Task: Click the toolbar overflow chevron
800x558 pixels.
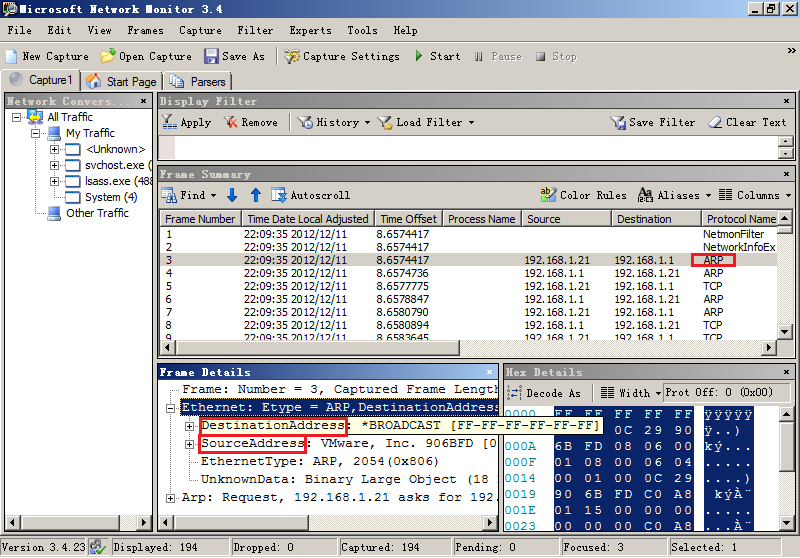Action: click(791, 50)
